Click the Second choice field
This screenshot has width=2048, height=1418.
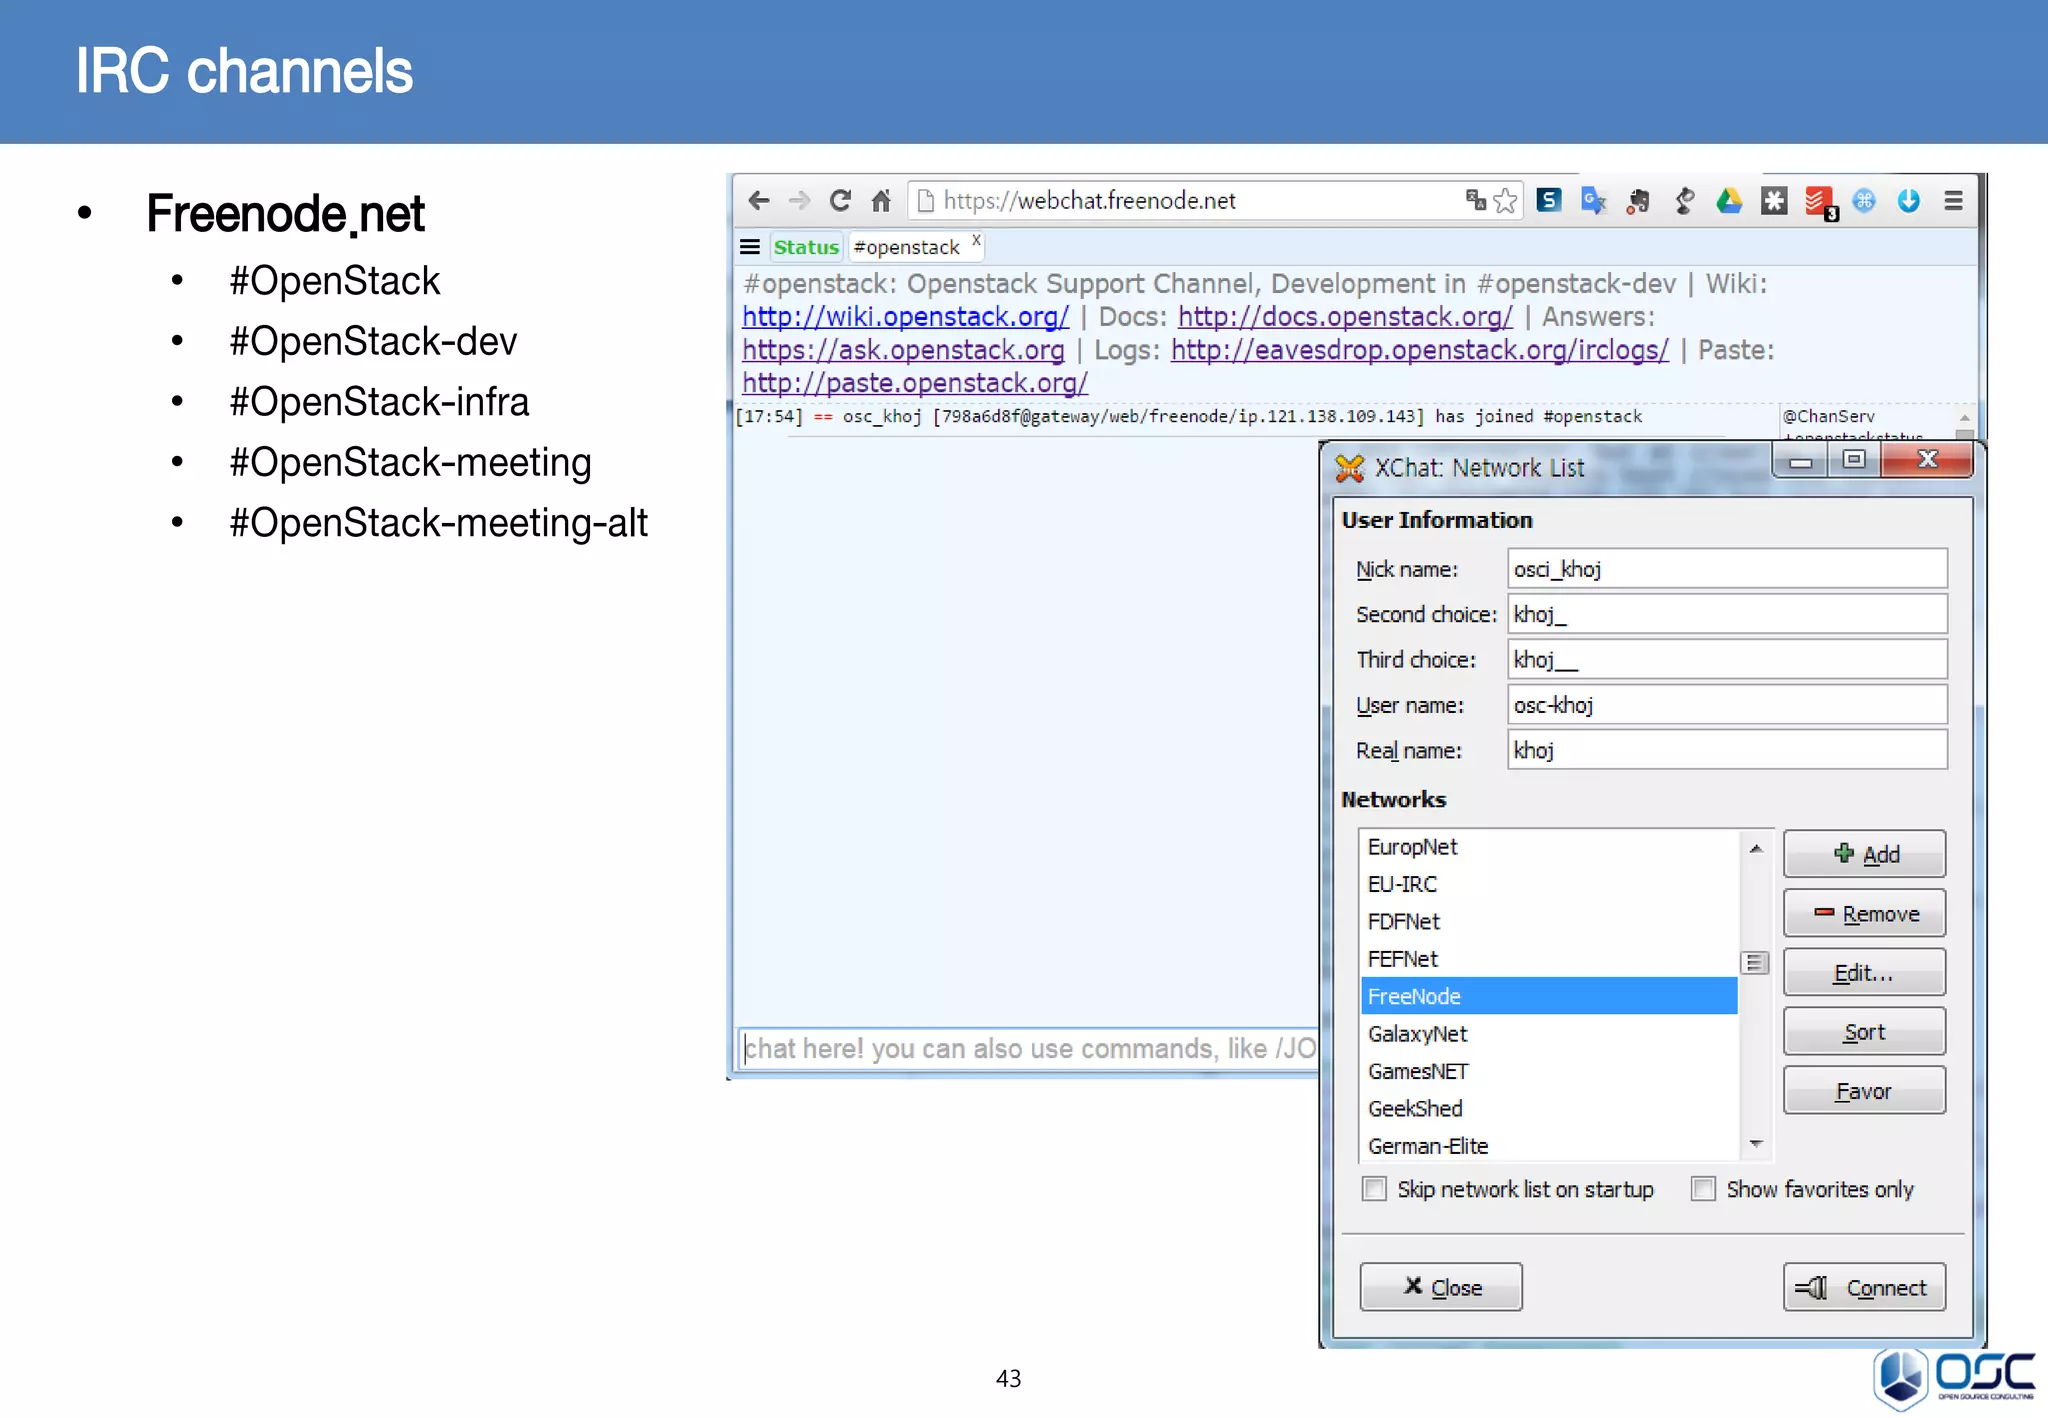coord(1727,614)
